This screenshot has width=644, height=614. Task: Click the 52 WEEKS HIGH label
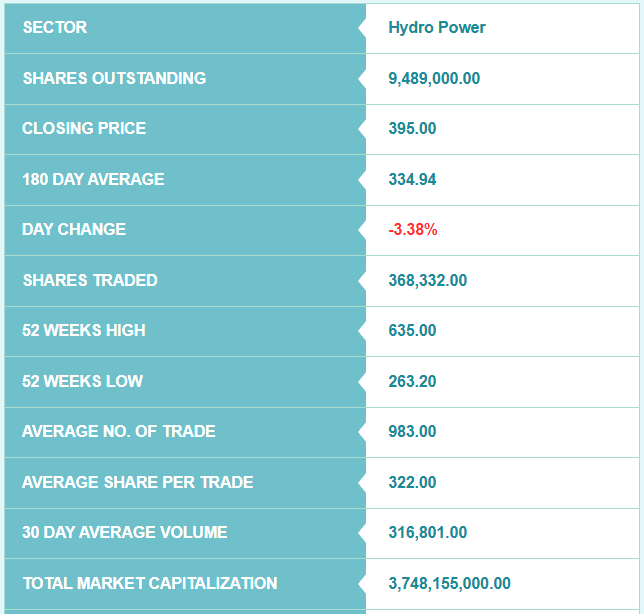pyautogui.click(x=84, y=331)
